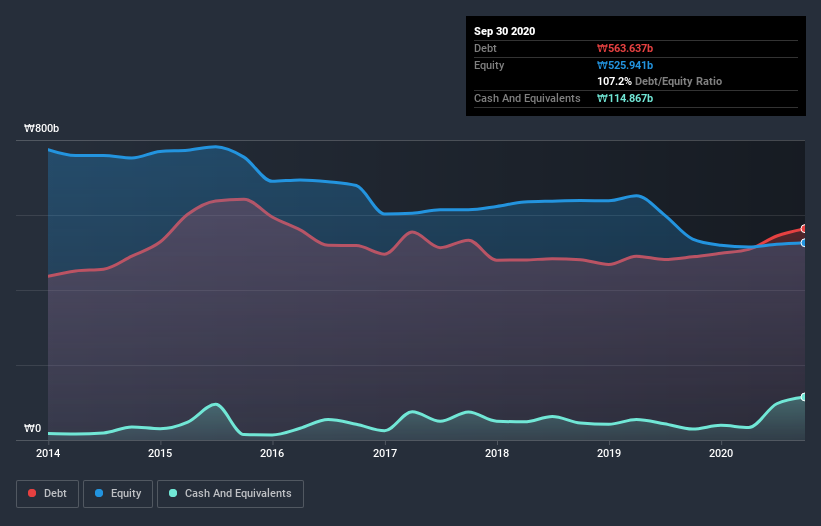Click the 2019 x-axis label
Screen dimensions: 821x526
point(609,453)
